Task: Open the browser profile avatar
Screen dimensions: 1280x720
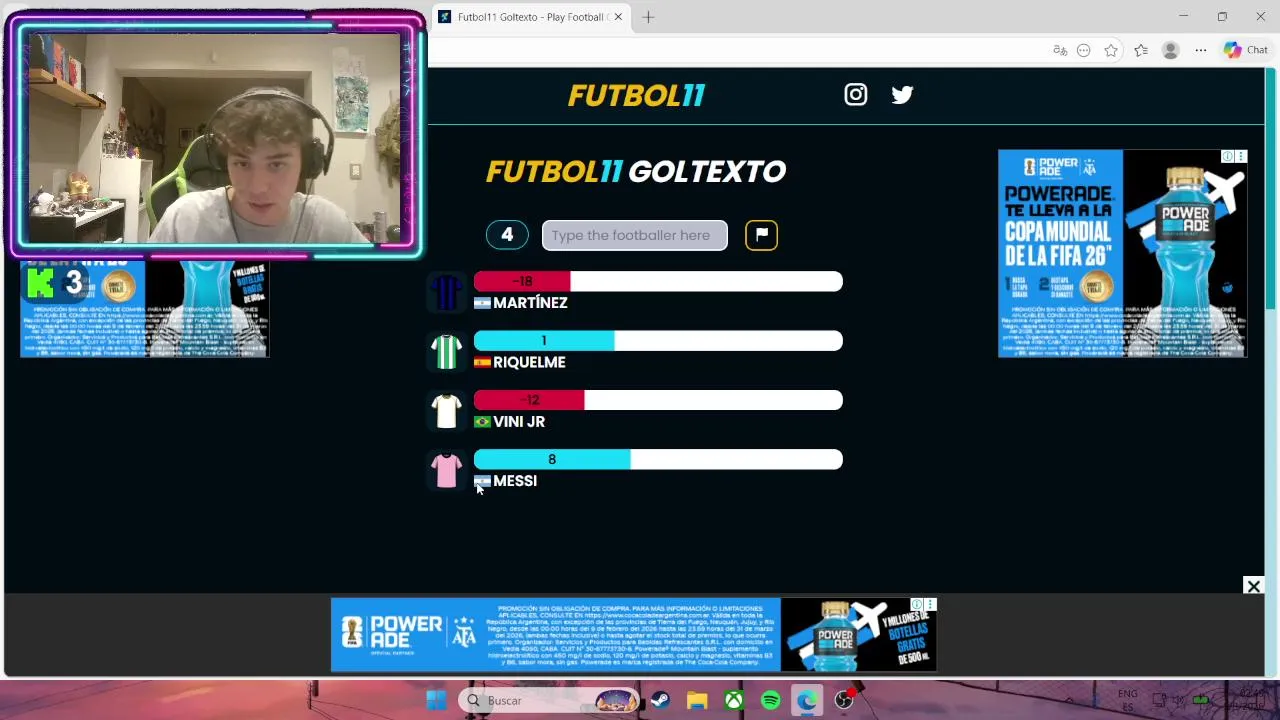Action: [1170, 50]
